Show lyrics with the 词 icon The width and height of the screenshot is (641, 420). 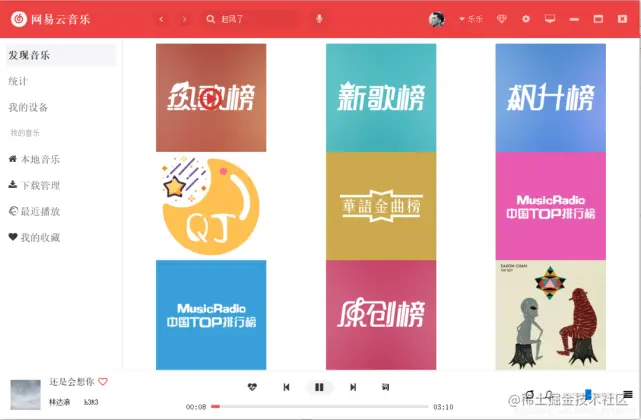pos(385,387)
